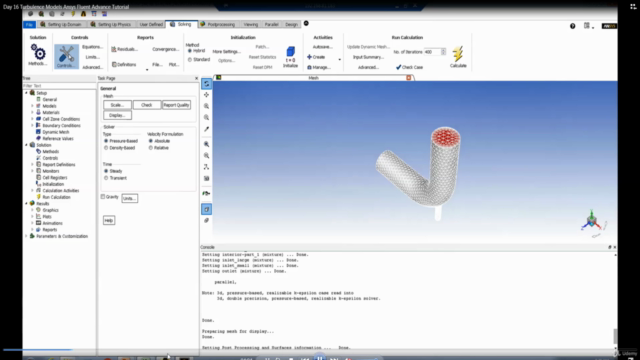Click the highlighted box icon in viewport toolbar
This screenshot has width=640, height=360.
tap(207, 209)
